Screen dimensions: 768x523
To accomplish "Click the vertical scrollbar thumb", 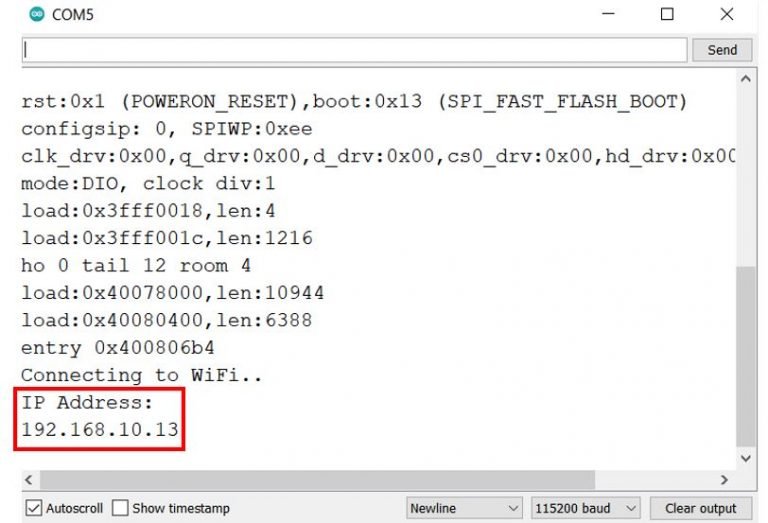I will coord(745,355).
